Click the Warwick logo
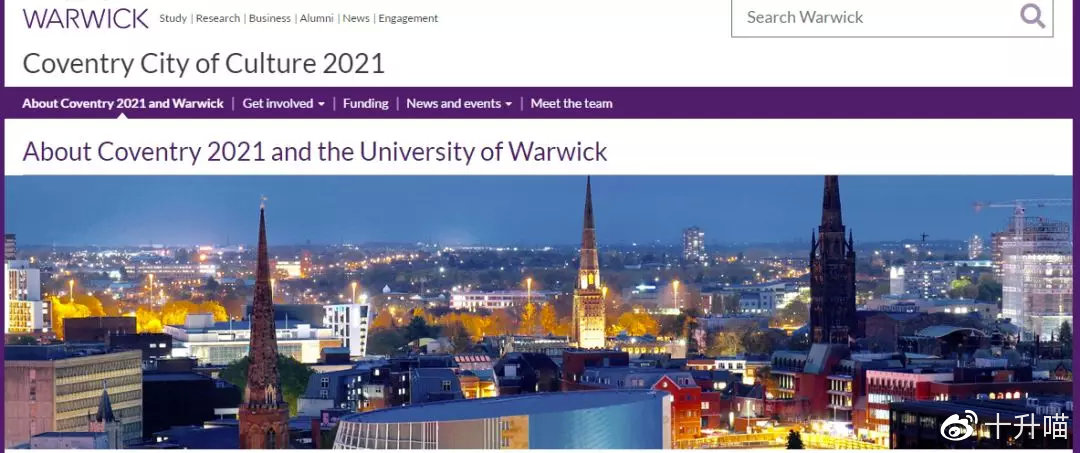 [x=85, y=18]
